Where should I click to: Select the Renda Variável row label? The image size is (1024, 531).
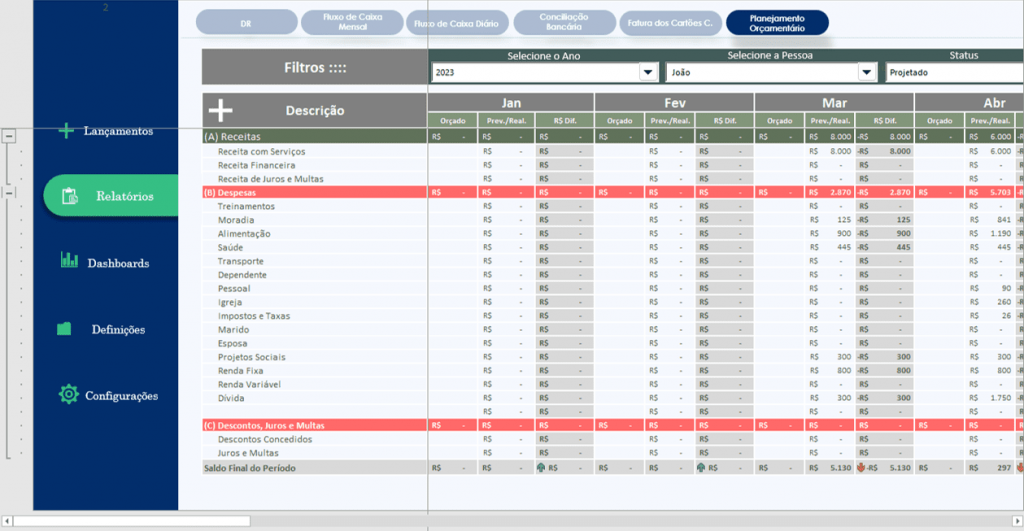[x=249, y=385]
